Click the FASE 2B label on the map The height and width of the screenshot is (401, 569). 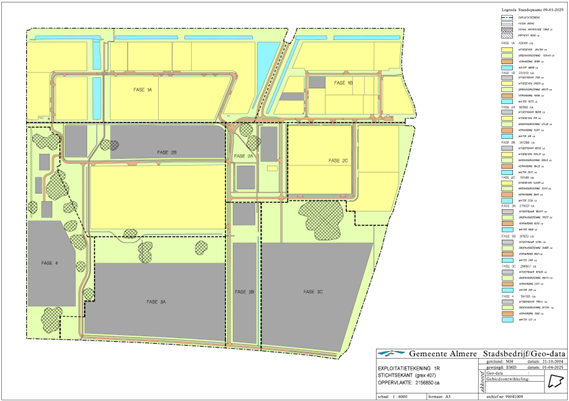167,152
